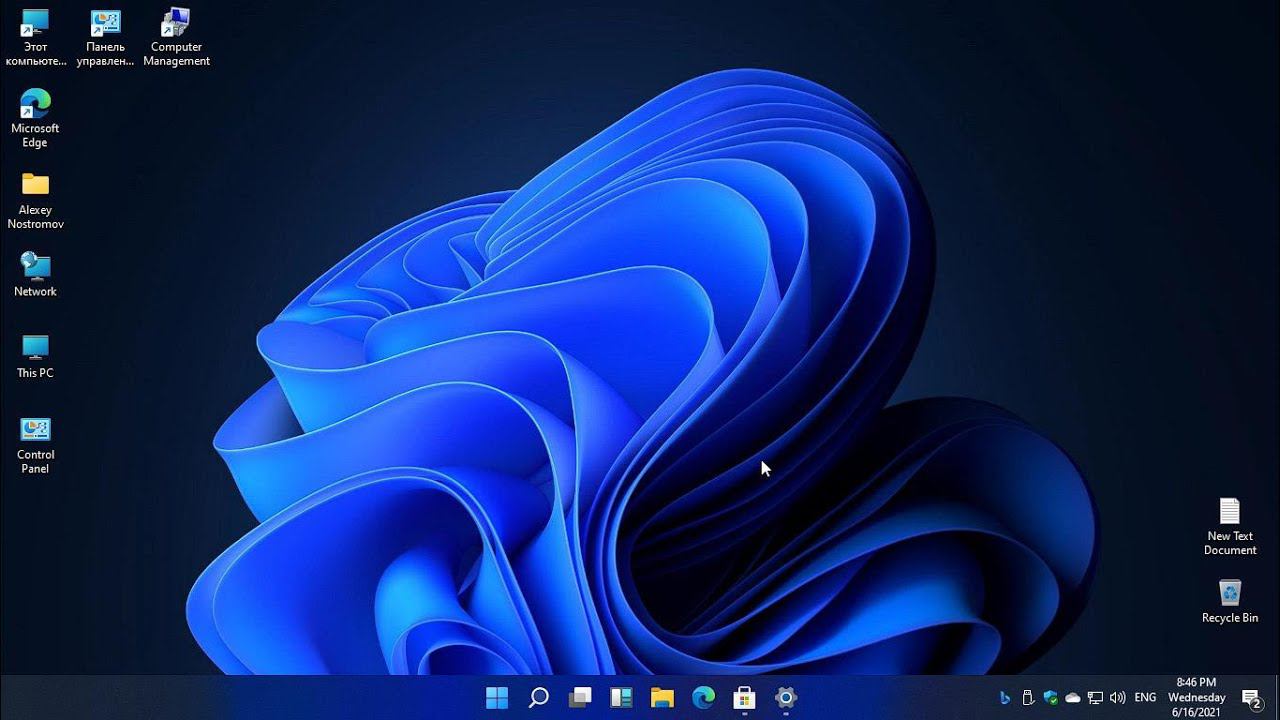Viewport: 1280px width, 720px height.
Task: Select the Control Panel desktop icon
Action: (35, 445)
